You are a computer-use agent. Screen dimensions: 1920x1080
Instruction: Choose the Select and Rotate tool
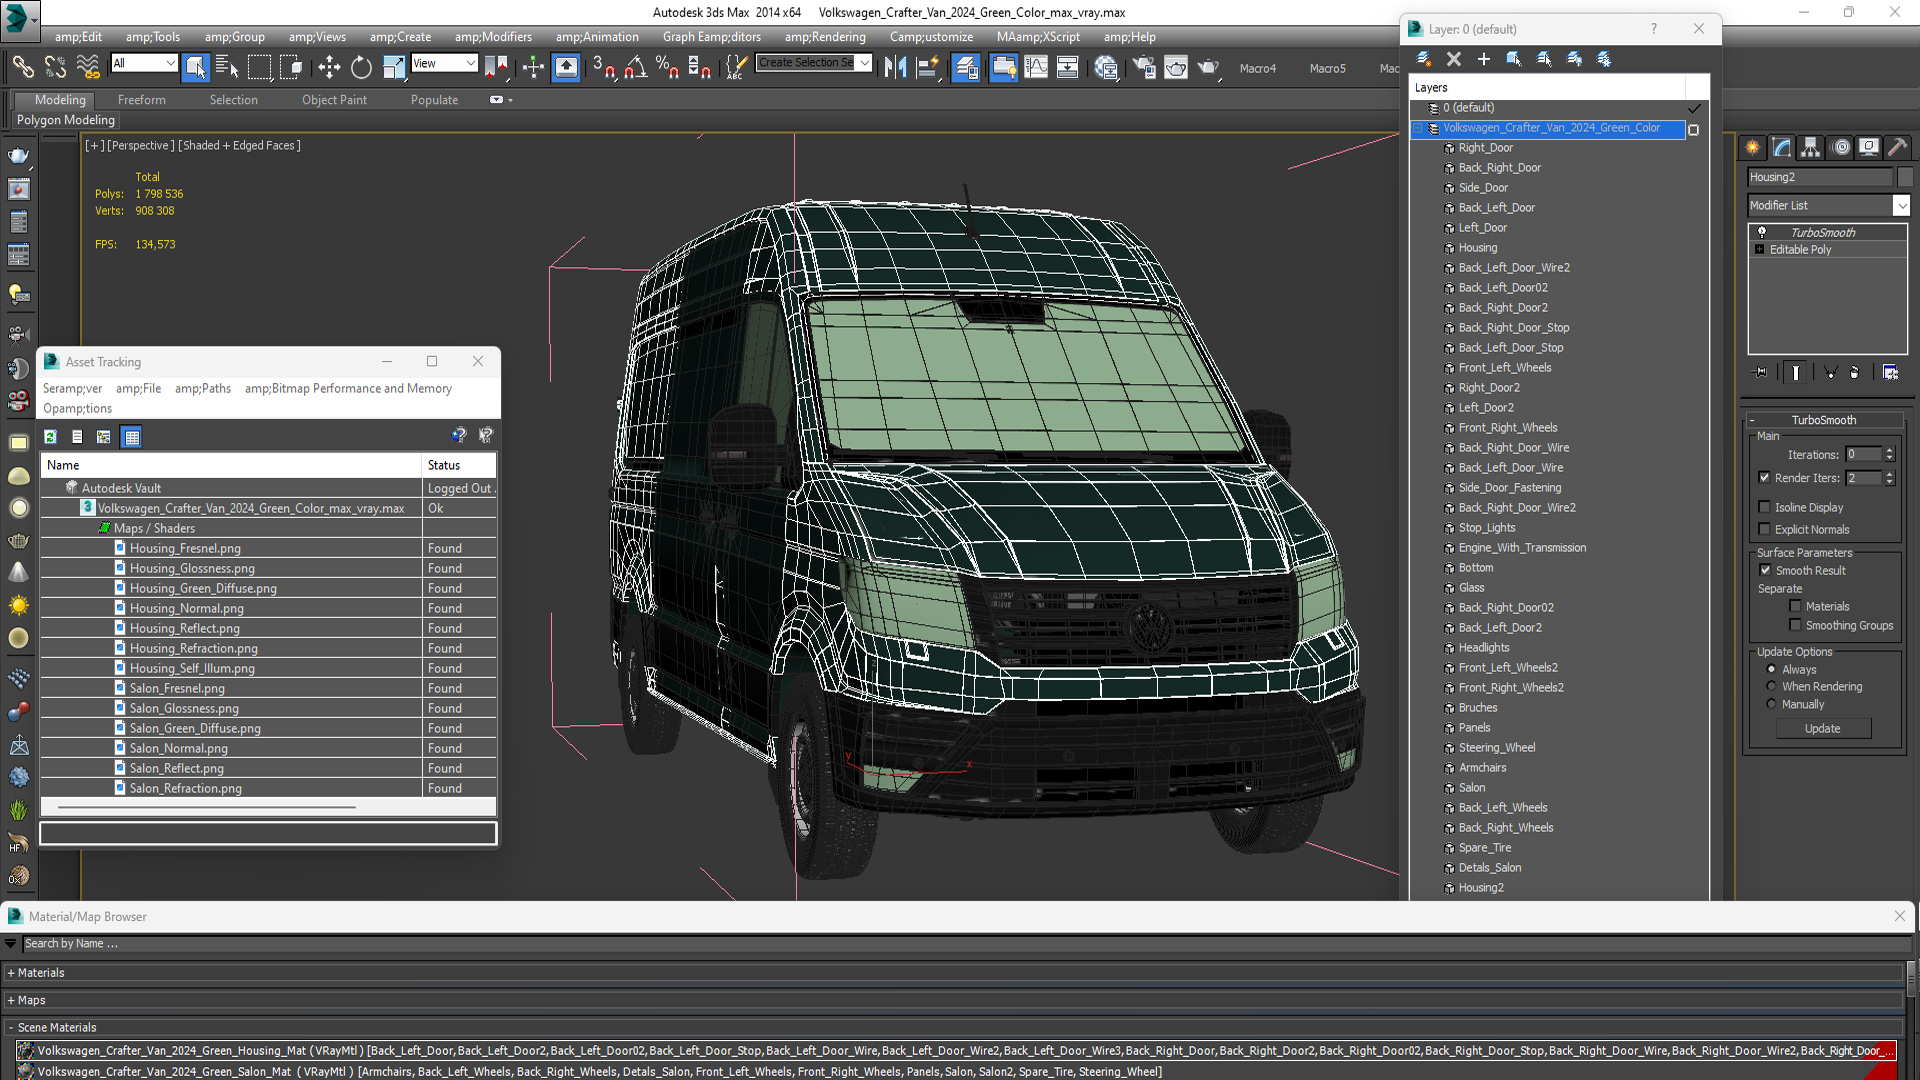361,67
